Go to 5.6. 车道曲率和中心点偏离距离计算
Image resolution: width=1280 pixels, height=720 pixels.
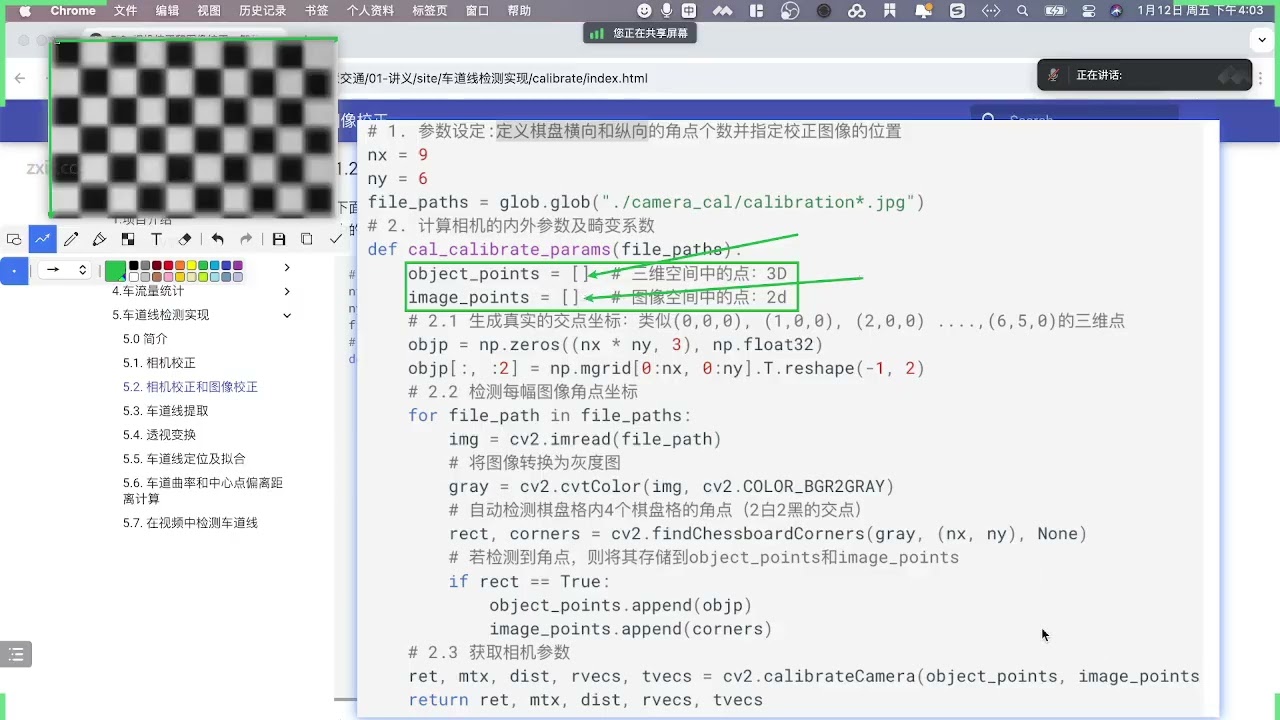(203, 491)
